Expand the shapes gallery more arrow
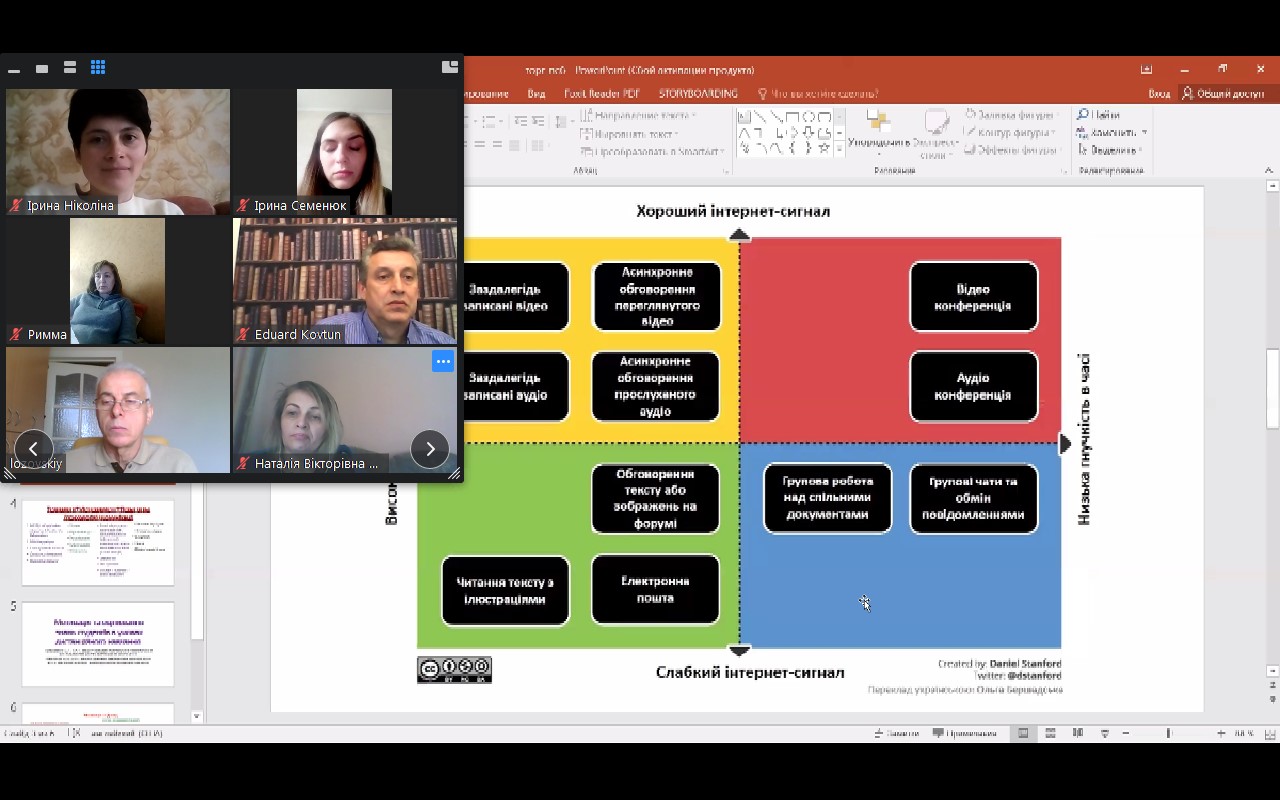This screenshot has width=1280, height=800. [839, 149]
